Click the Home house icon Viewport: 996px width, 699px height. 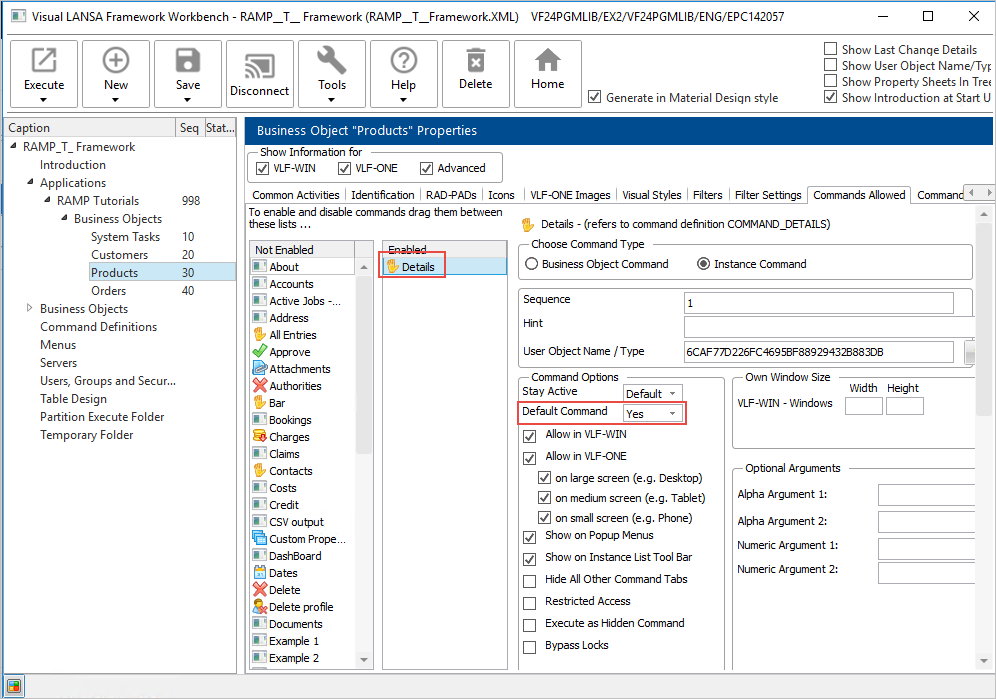548,60
